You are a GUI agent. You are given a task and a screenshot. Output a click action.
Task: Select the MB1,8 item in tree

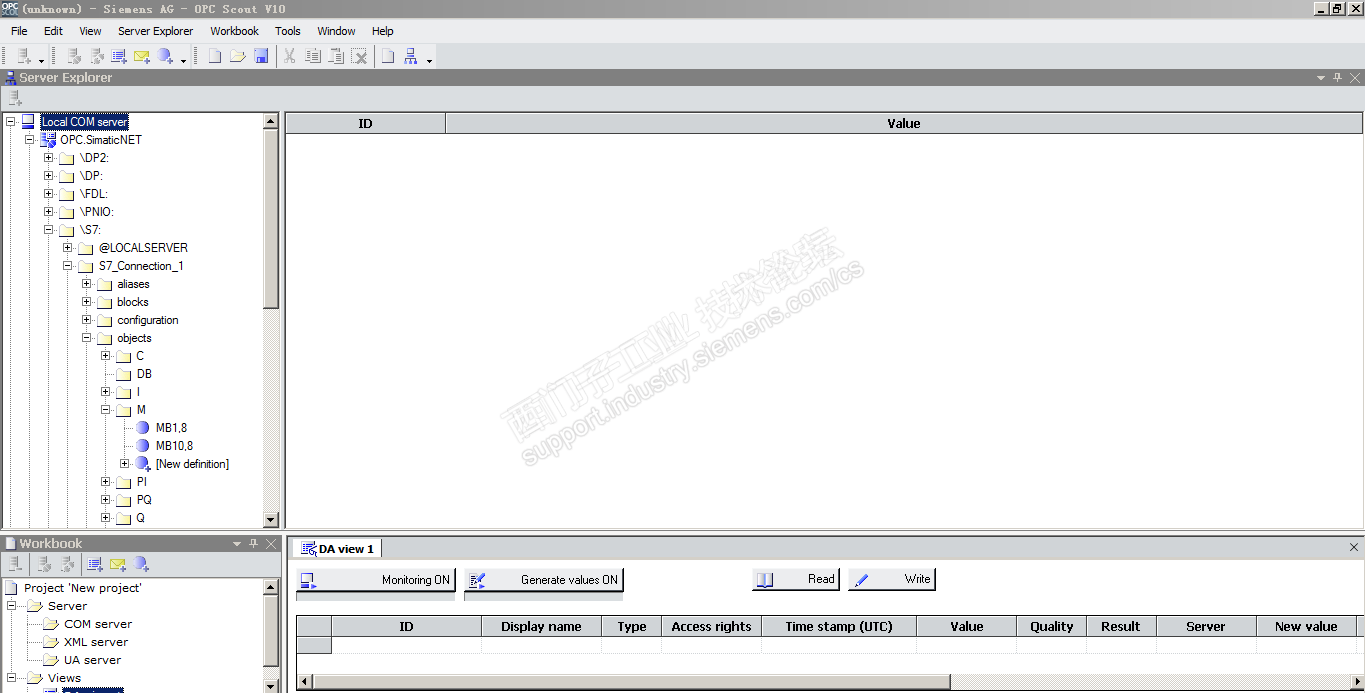171,428
